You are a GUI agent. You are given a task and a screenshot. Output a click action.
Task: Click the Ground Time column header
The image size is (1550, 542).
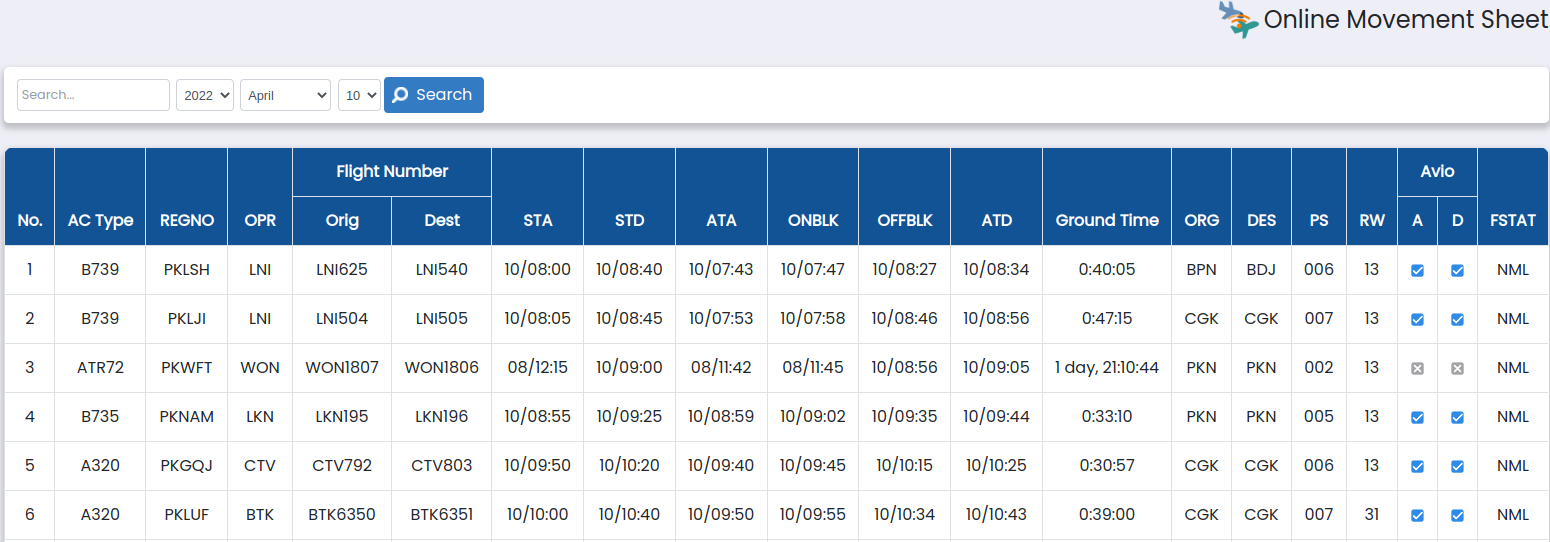[x=1107, y=220]
